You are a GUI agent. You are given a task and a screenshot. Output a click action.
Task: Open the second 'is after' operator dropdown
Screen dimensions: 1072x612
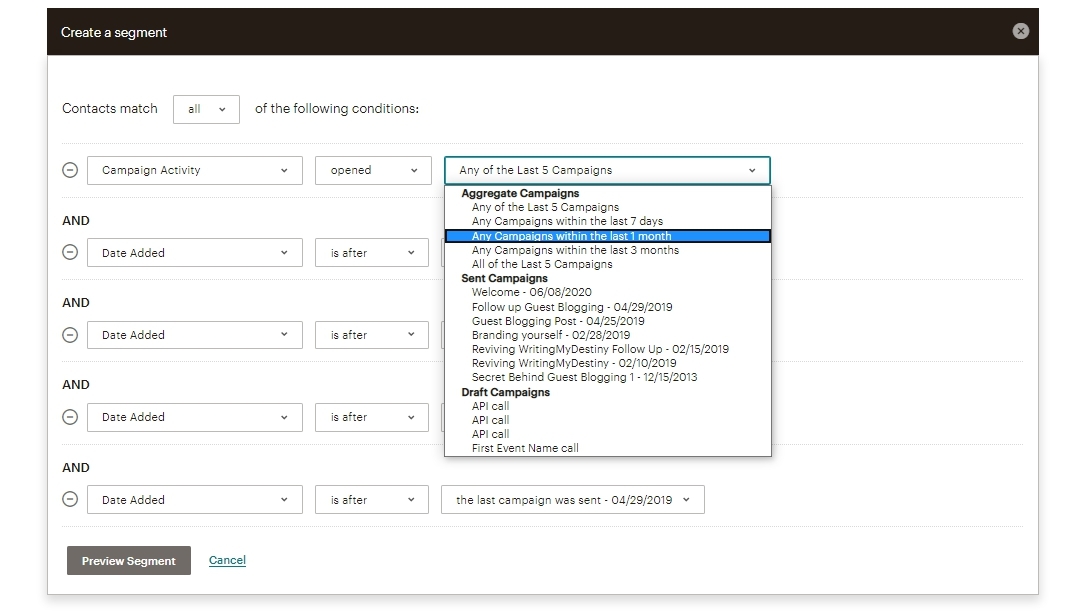(x=372, y=335)
